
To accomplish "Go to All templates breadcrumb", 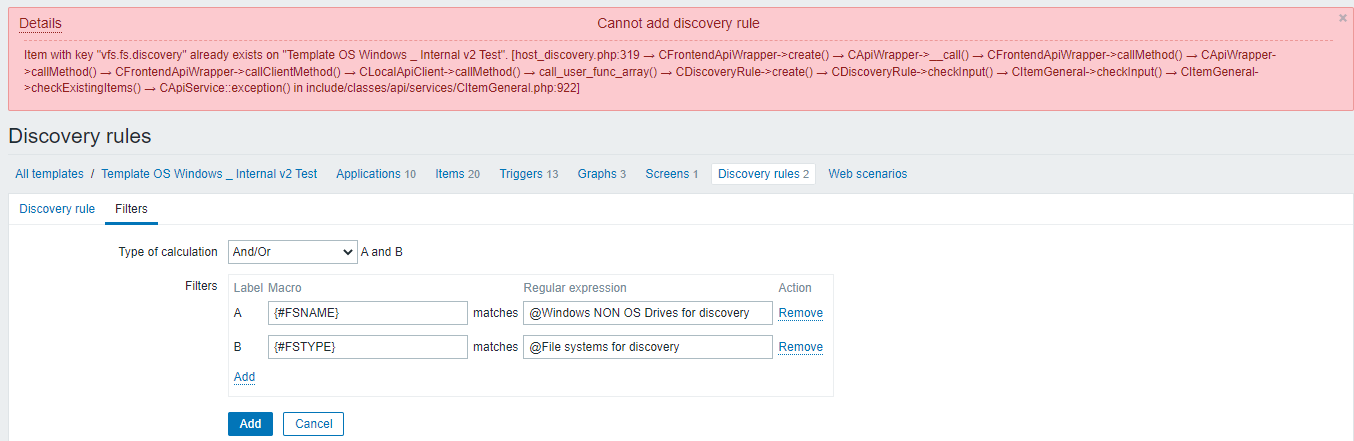I will click(49, 174).
